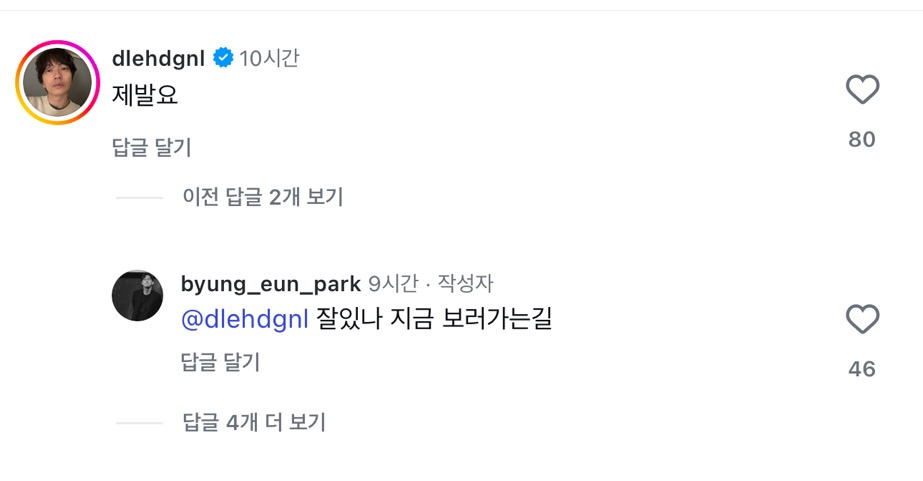The image size is (923, 481).
Task: View the 80 likes count
Action: click(862, 140)
